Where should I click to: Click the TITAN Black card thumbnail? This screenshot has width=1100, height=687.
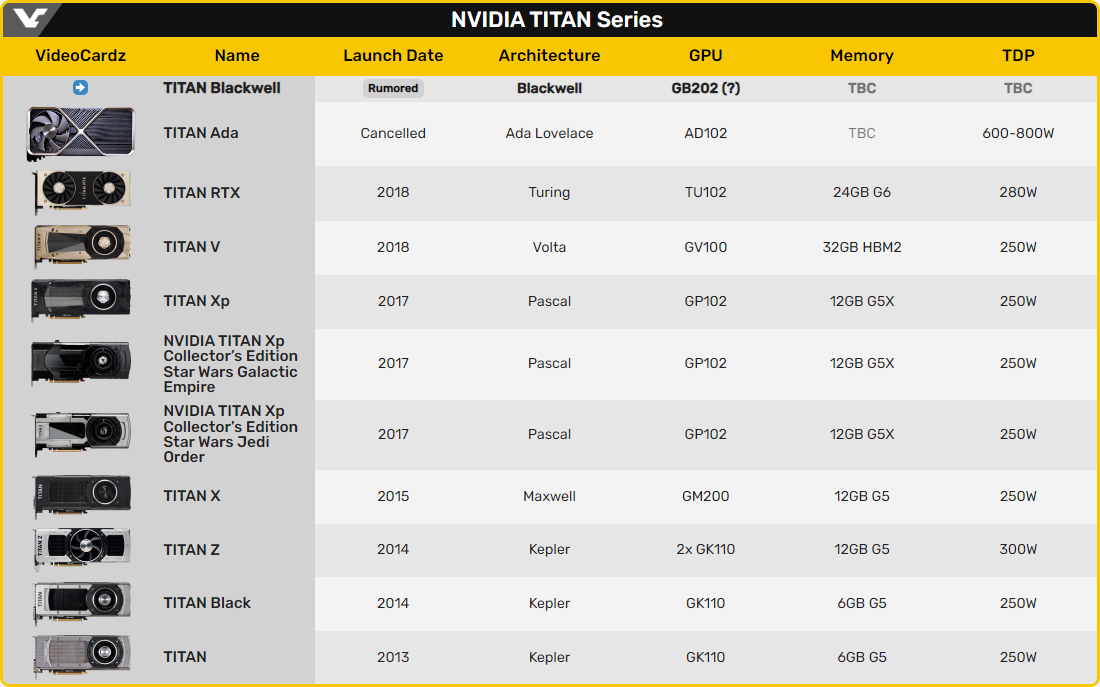pyautogui.click(x=80, y=603)
